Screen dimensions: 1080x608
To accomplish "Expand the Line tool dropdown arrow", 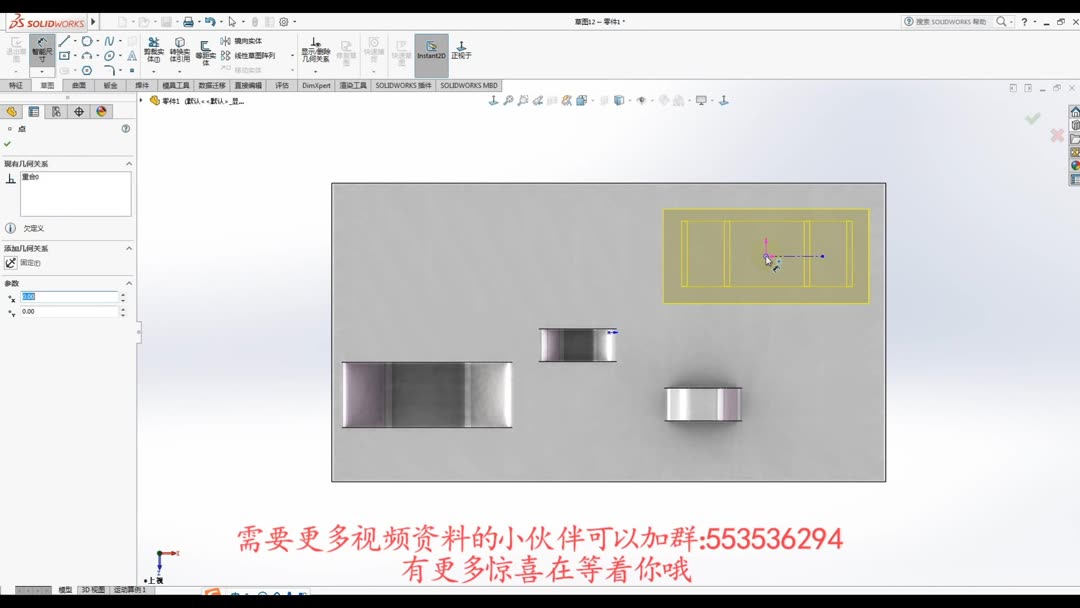I will click(x=74, y=42).
